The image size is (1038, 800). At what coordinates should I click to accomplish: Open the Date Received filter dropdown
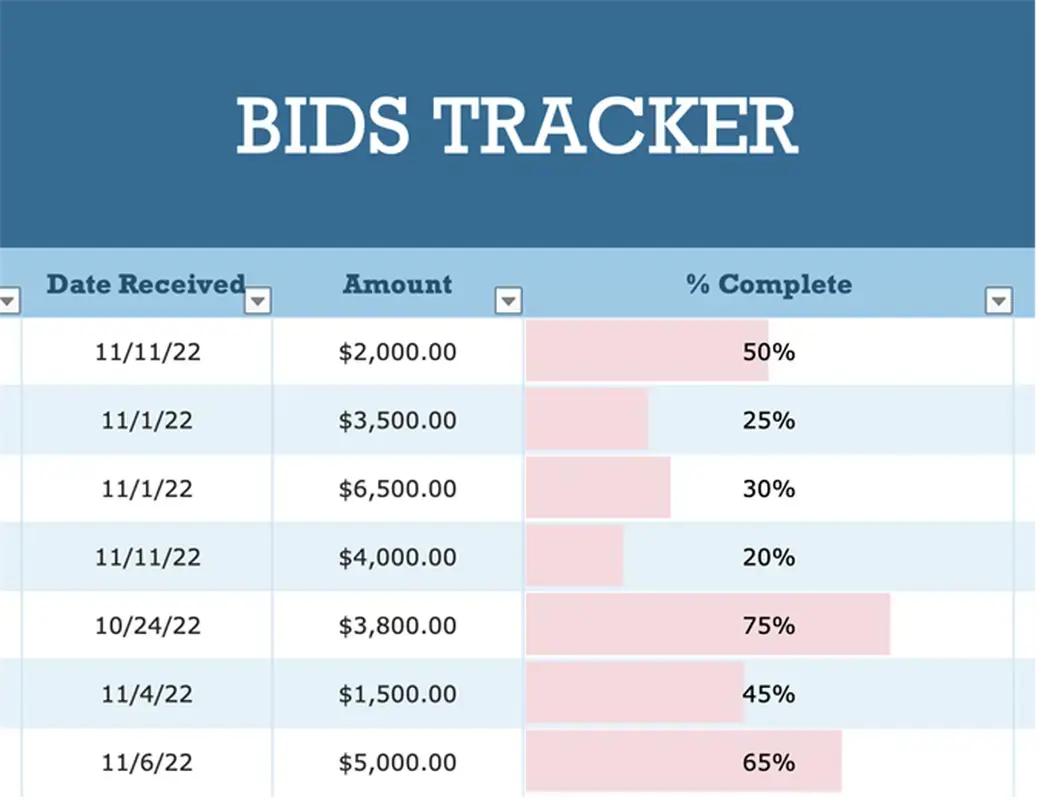click(x=258, y=300)
